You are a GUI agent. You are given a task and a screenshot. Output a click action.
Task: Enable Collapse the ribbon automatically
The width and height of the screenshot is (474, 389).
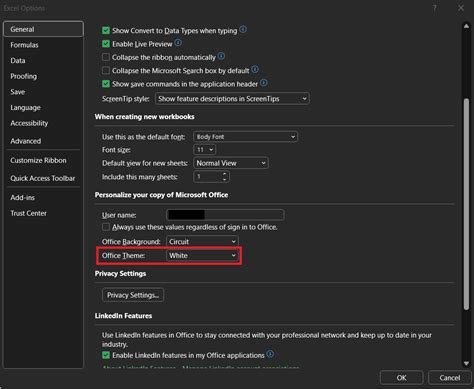(x=106, y=57)
